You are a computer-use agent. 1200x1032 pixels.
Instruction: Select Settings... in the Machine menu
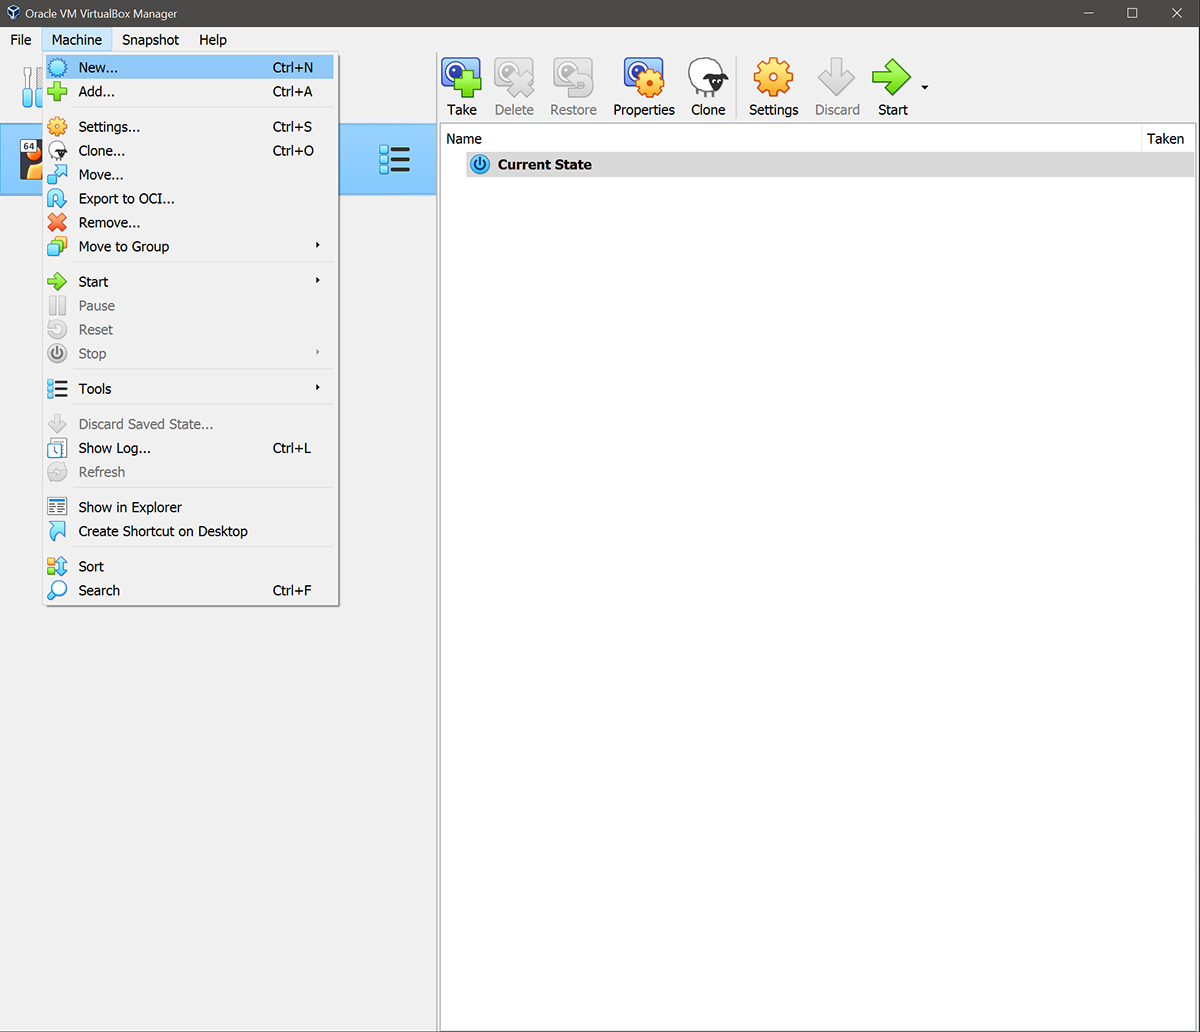tap(190, 127)
